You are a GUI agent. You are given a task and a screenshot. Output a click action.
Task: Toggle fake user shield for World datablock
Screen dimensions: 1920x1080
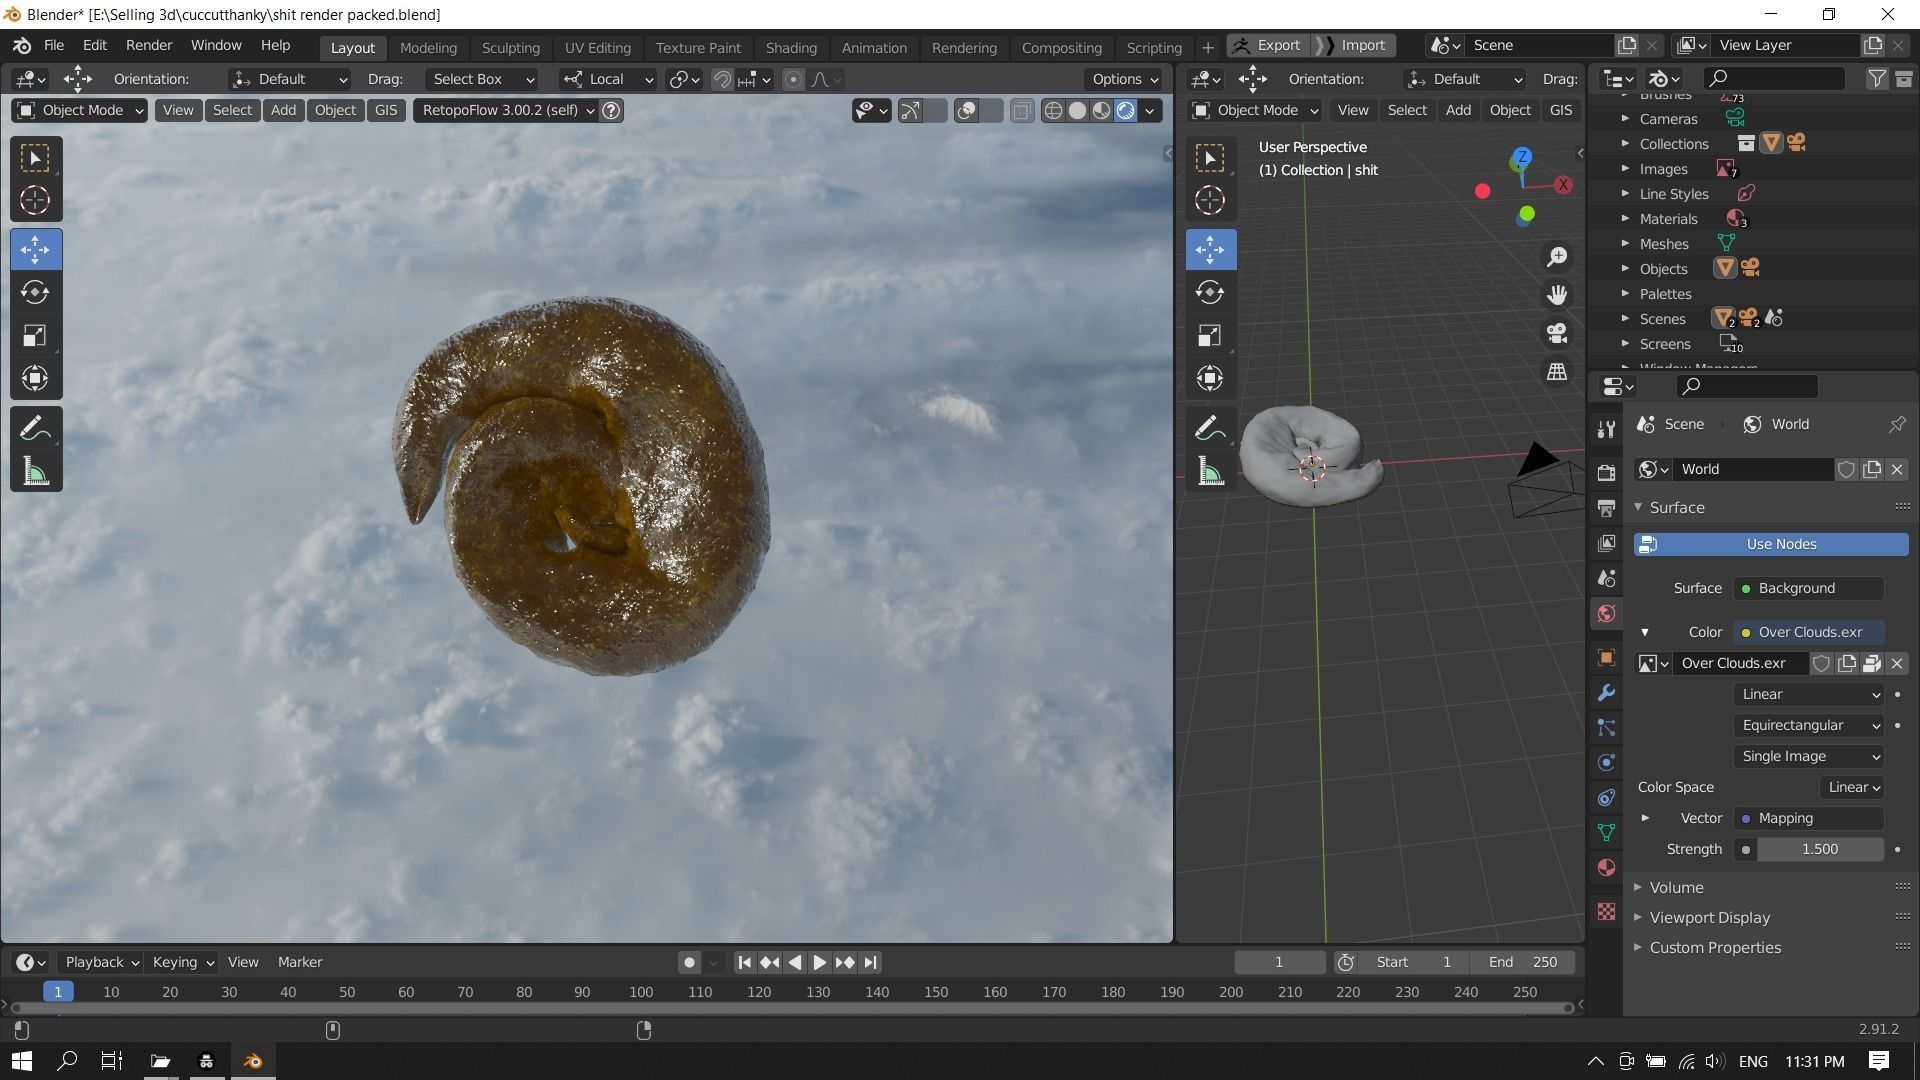pyautogui.click(x=1846, y=469)
